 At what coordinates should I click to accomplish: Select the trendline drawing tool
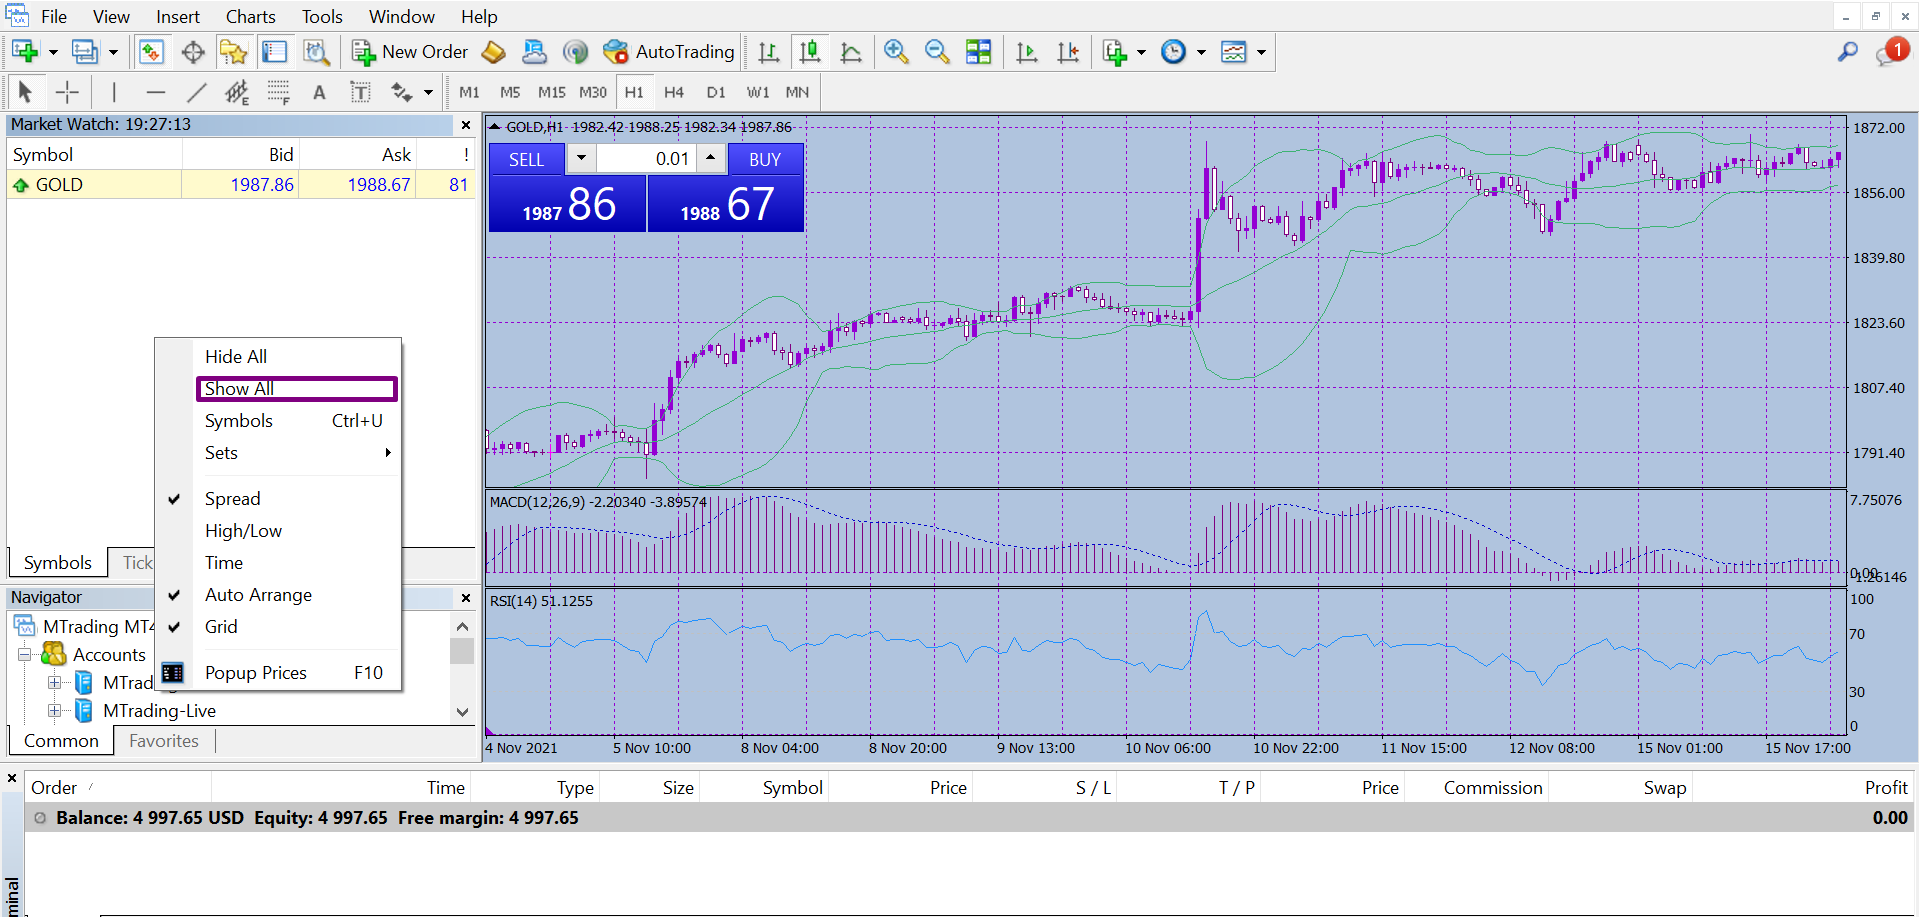pyautogui.click(x=196, y=92)
